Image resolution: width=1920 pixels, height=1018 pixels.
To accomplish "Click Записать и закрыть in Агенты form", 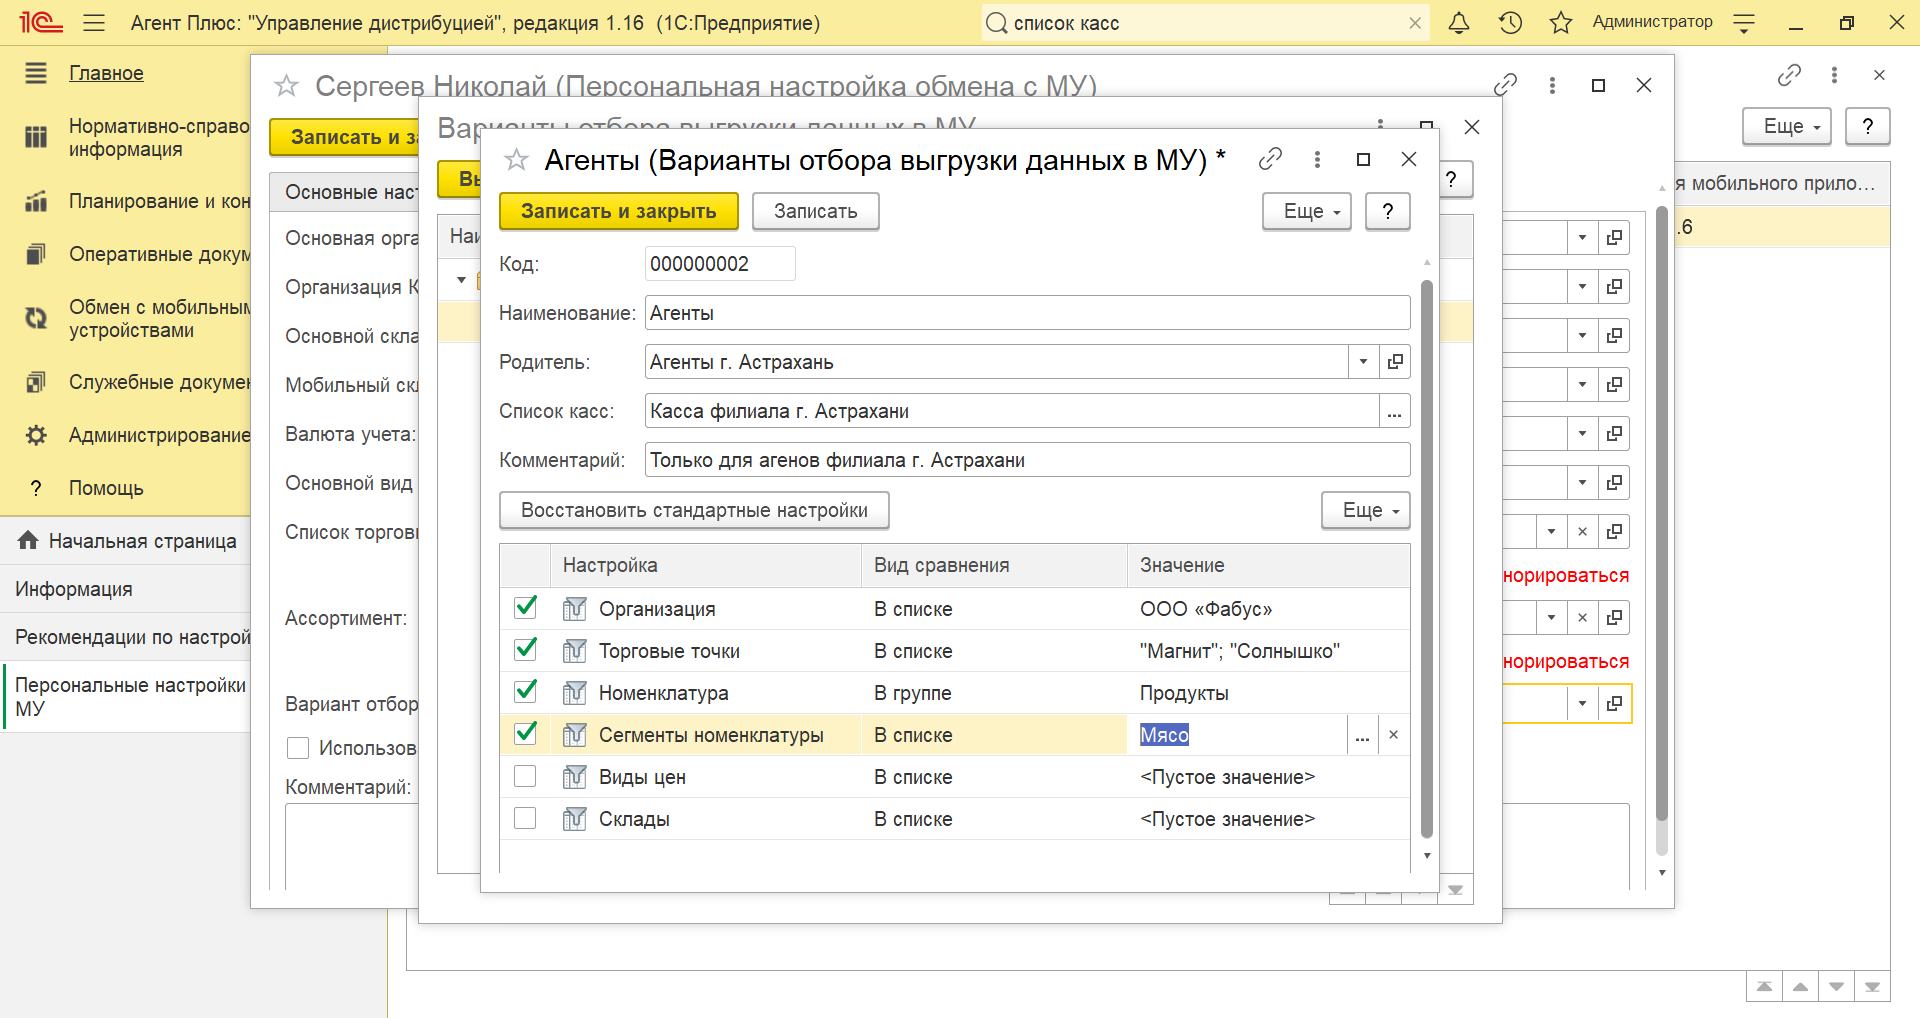I will [619, 211].
